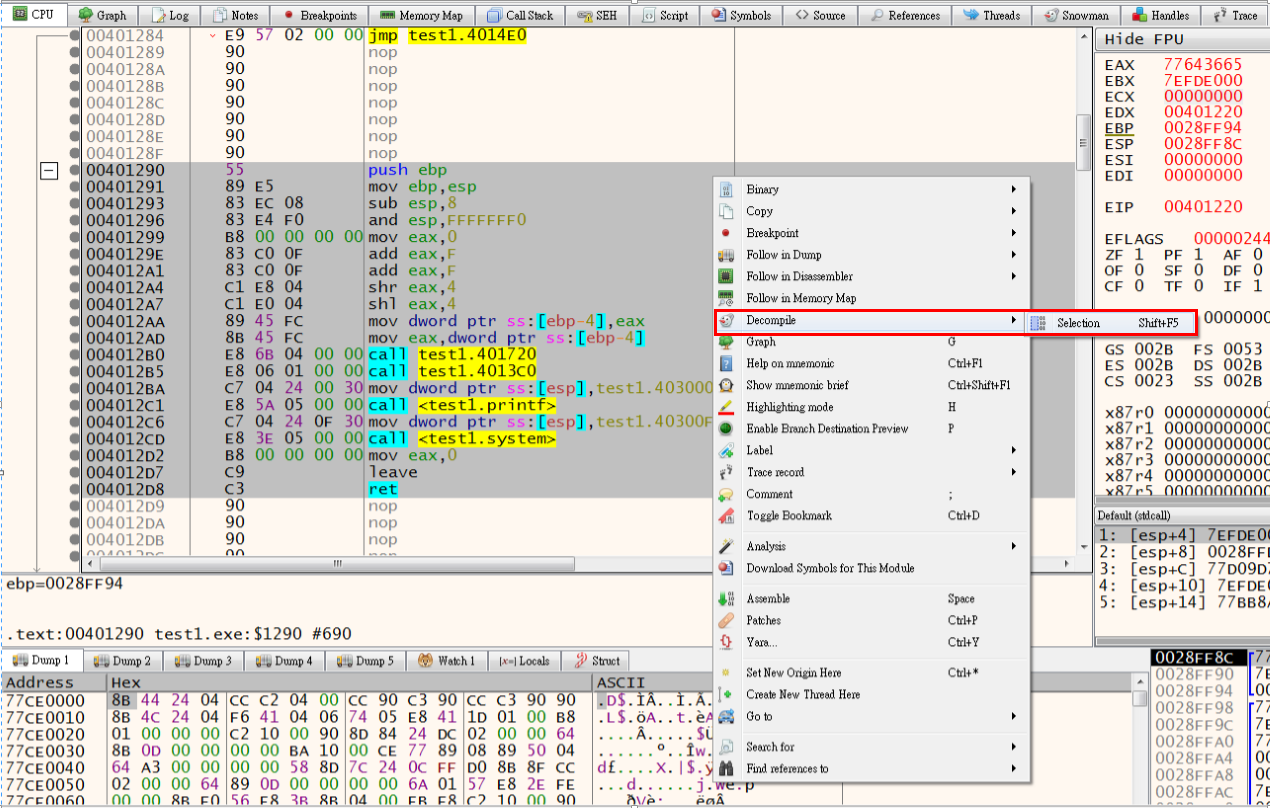Screen dimensions: 1270x808
Task: Click the Decompile context menu entry
Action: 871,321
